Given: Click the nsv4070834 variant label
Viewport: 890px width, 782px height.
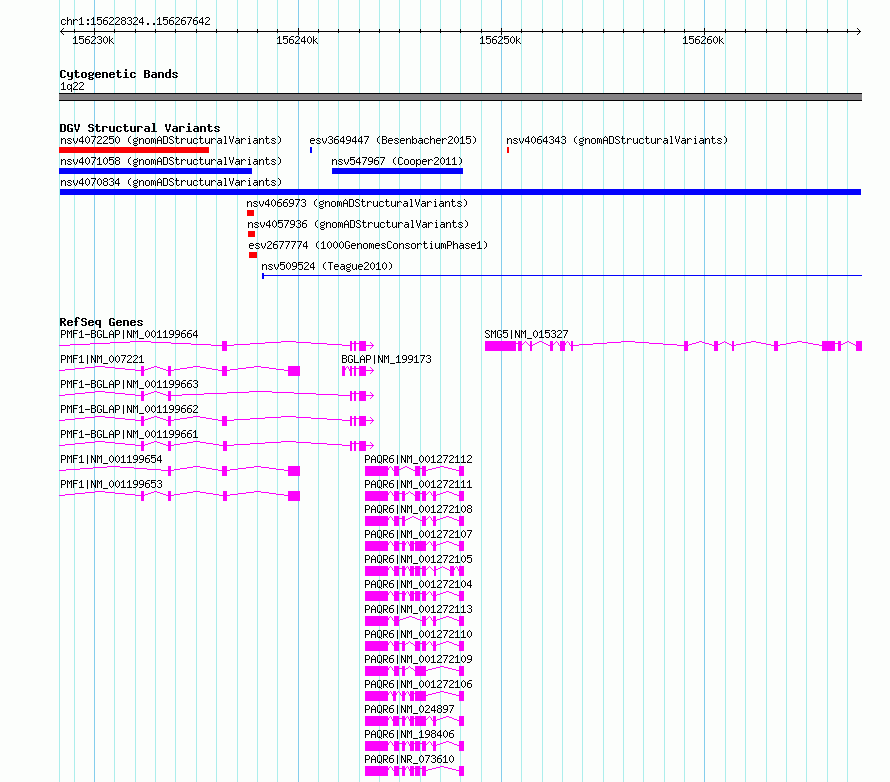Looking at the screenshot, I should coord(171,182).
